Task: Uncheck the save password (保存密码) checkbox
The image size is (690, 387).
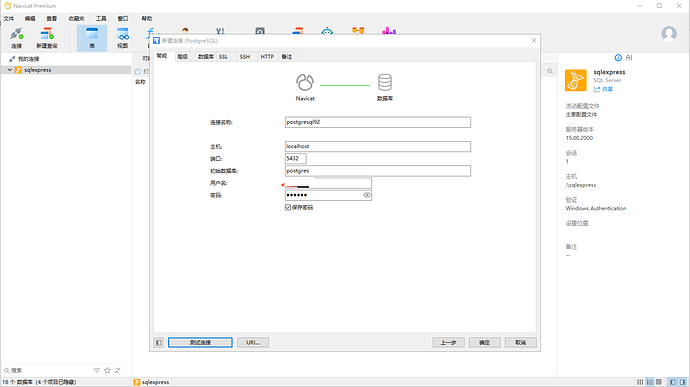Action: 288,207
